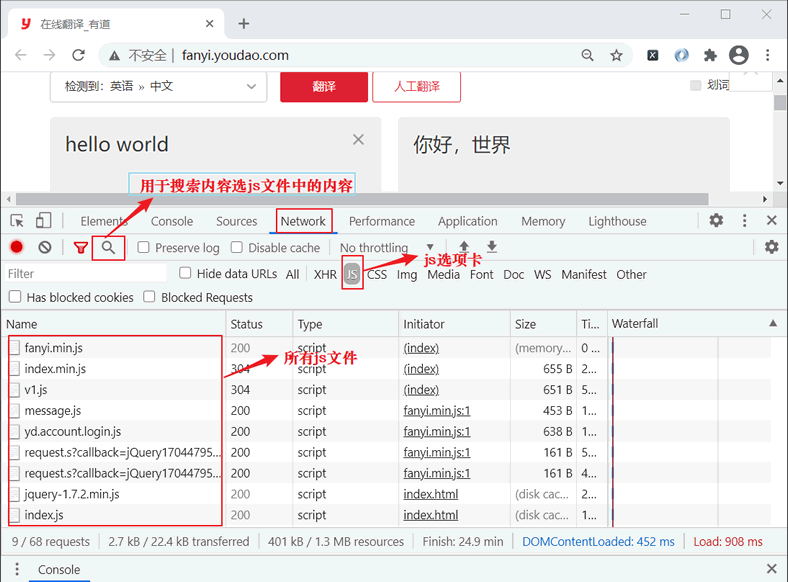This screenshot has width=788, height=582.
Task: Click the blue round extension icon
Action: click(x=681, y=55)
